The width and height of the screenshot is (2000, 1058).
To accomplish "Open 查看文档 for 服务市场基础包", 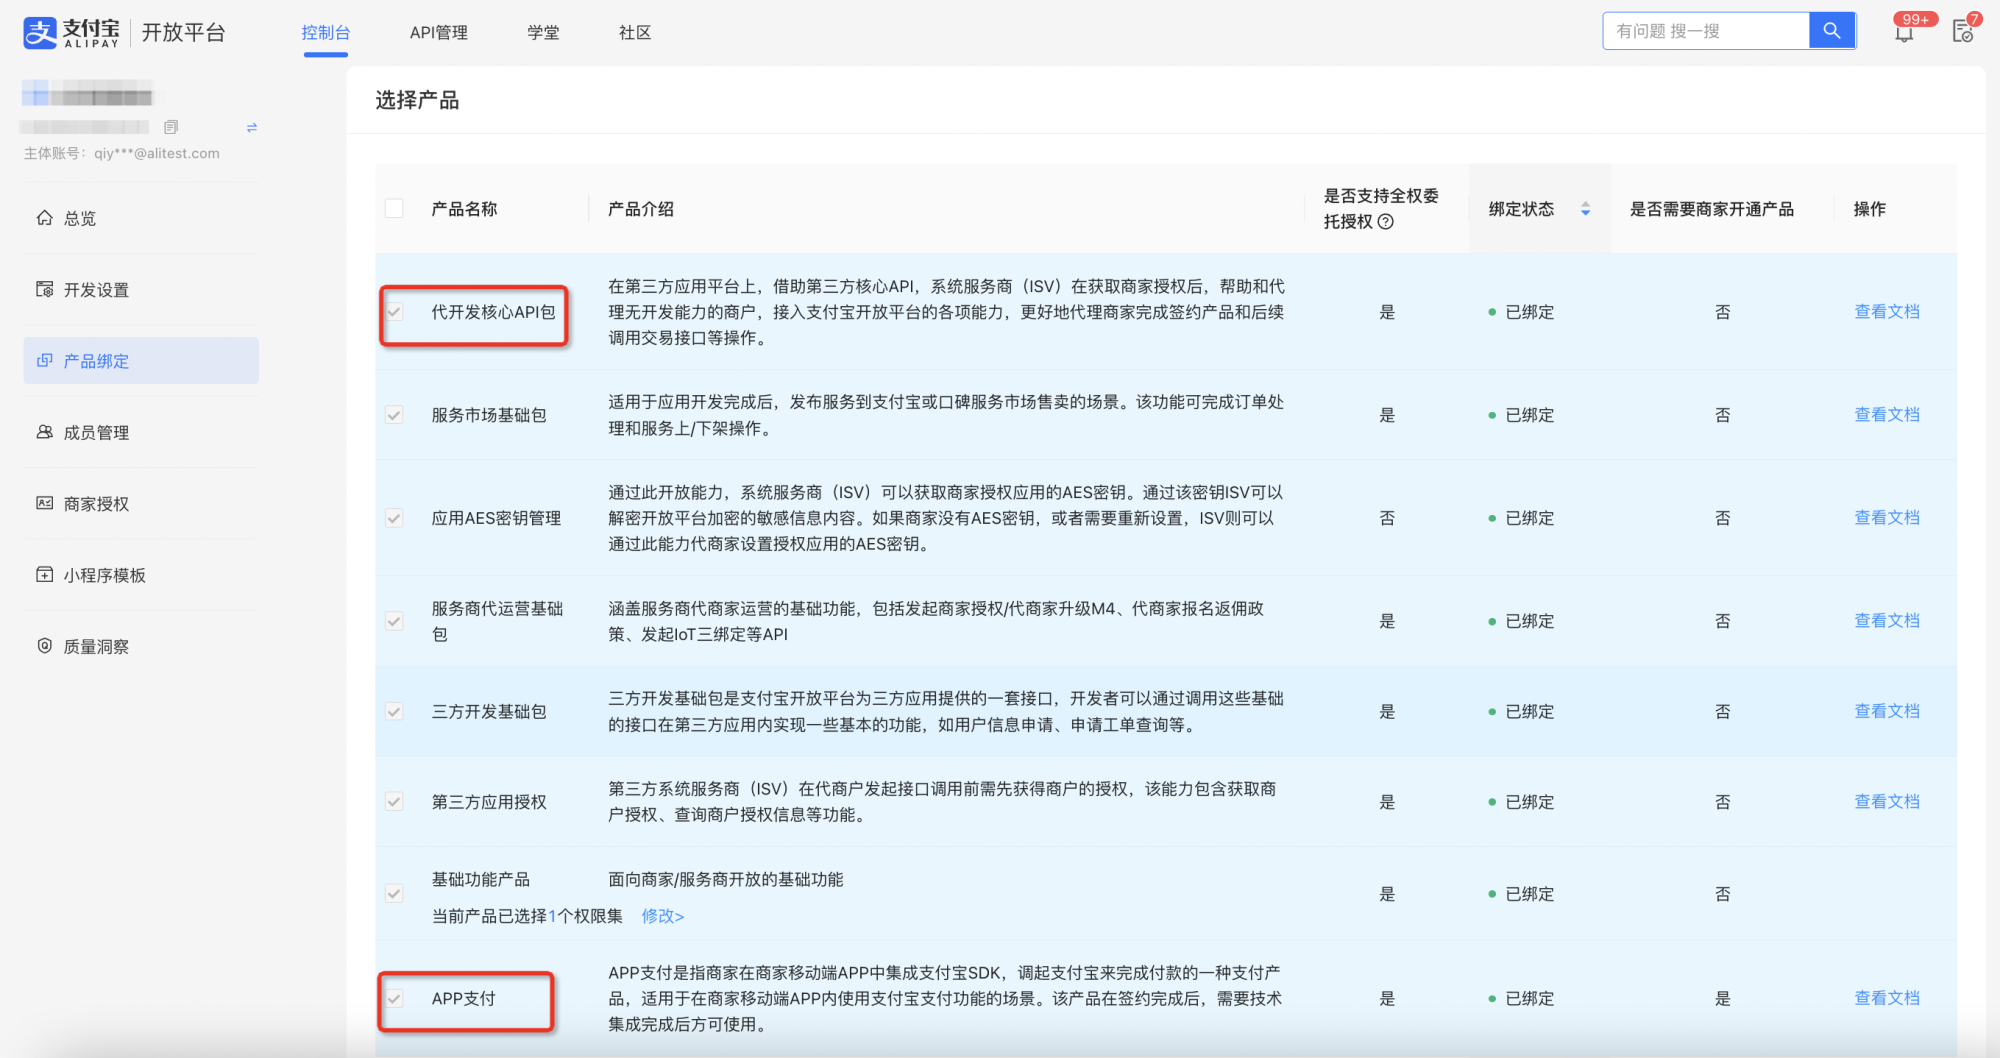I will click(1887, 415).
